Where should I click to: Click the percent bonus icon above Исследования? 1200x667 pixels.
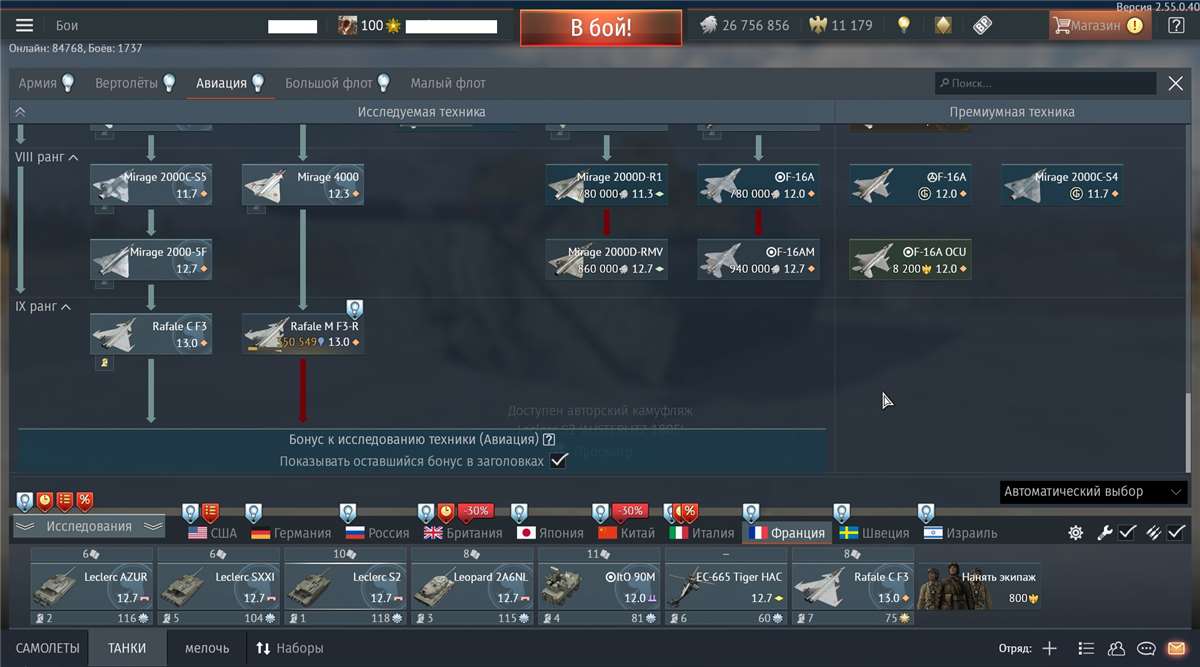85,500
